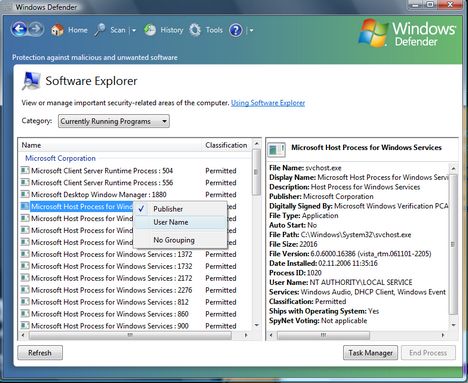This screenshot has height=383, width=468.
Task: Select Host Process for Windows Services : 860
Action: tap(110, 314)
